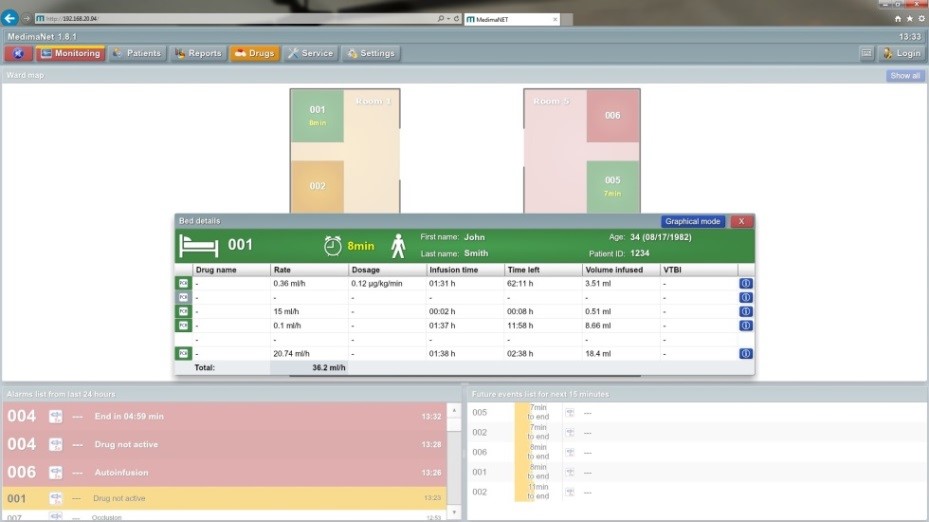Open the Drugs section

[x=255, y=53]
